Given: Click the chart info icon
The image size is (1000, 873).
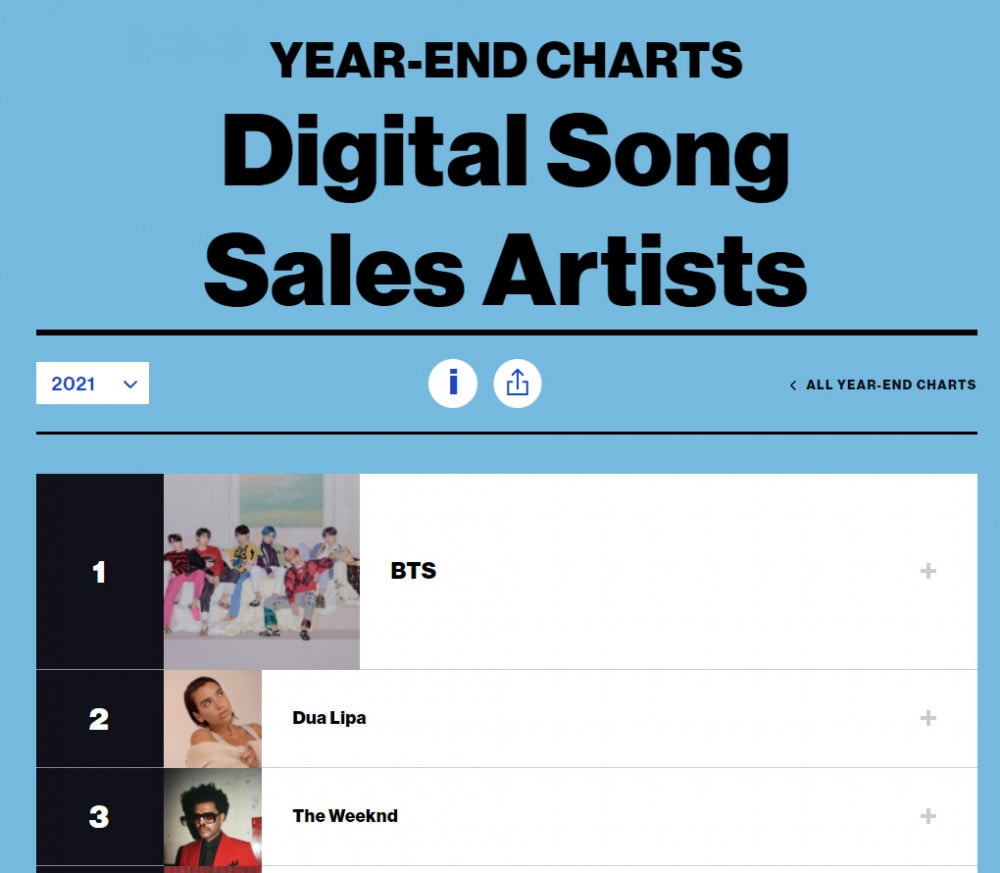Looking at the screenshot, I should (x=452, y=383).
